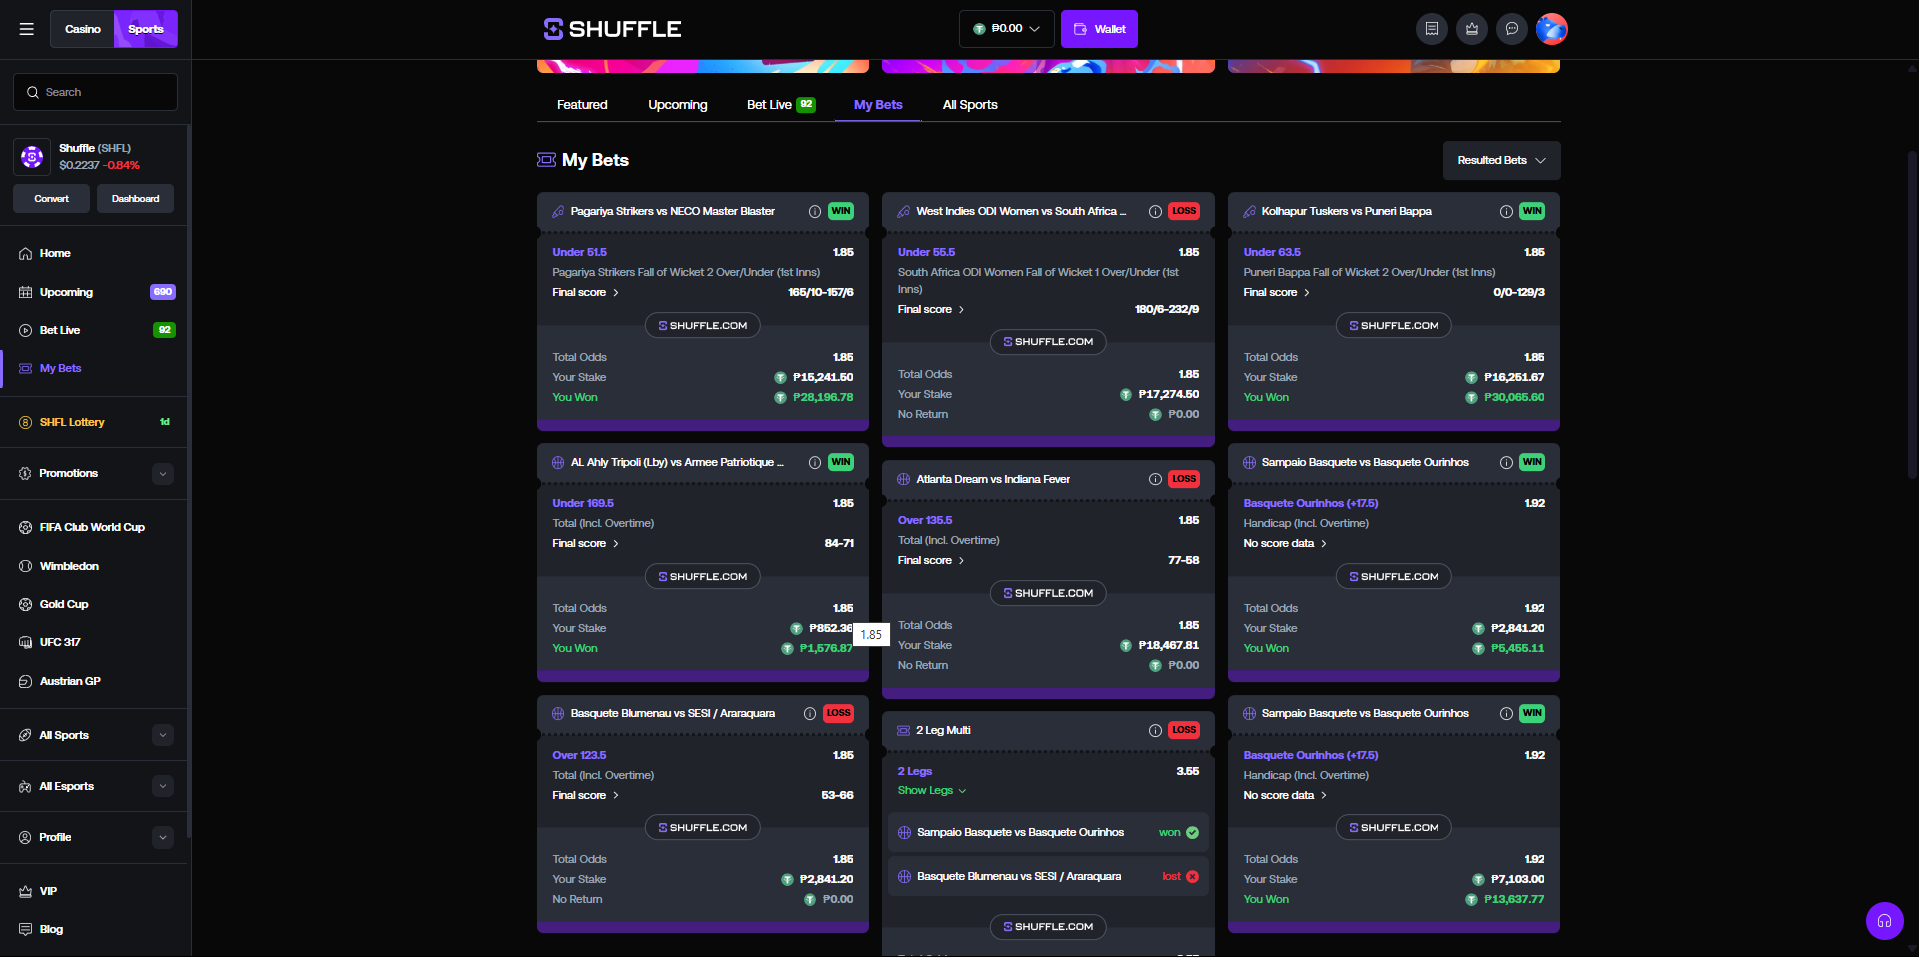Click the Wimbledon tennis icon

[26, 566]
